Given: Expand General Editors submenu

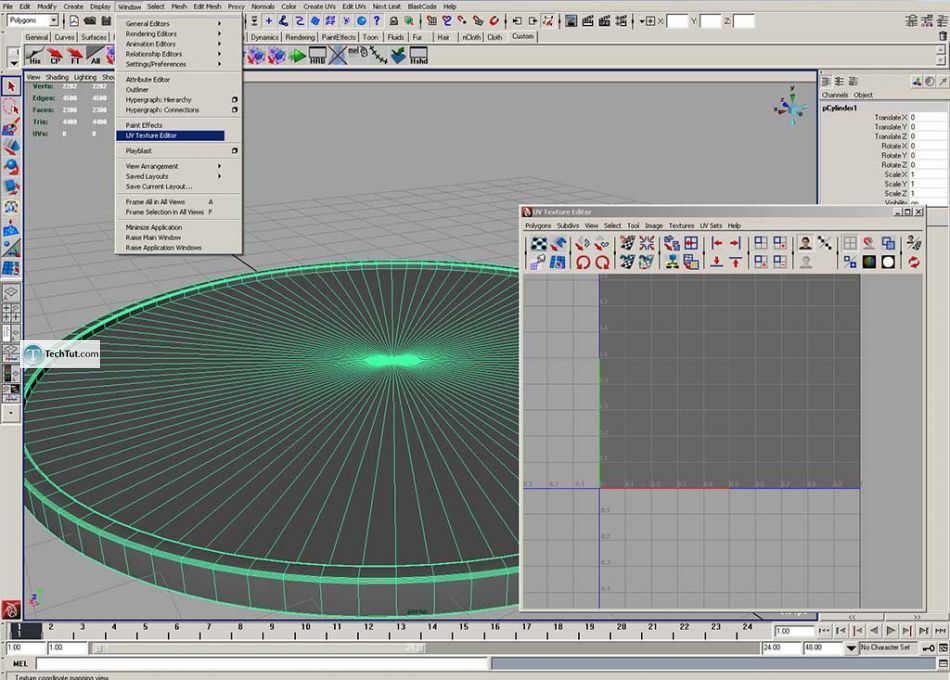Looking at the screenshot, I should [173, 24].
